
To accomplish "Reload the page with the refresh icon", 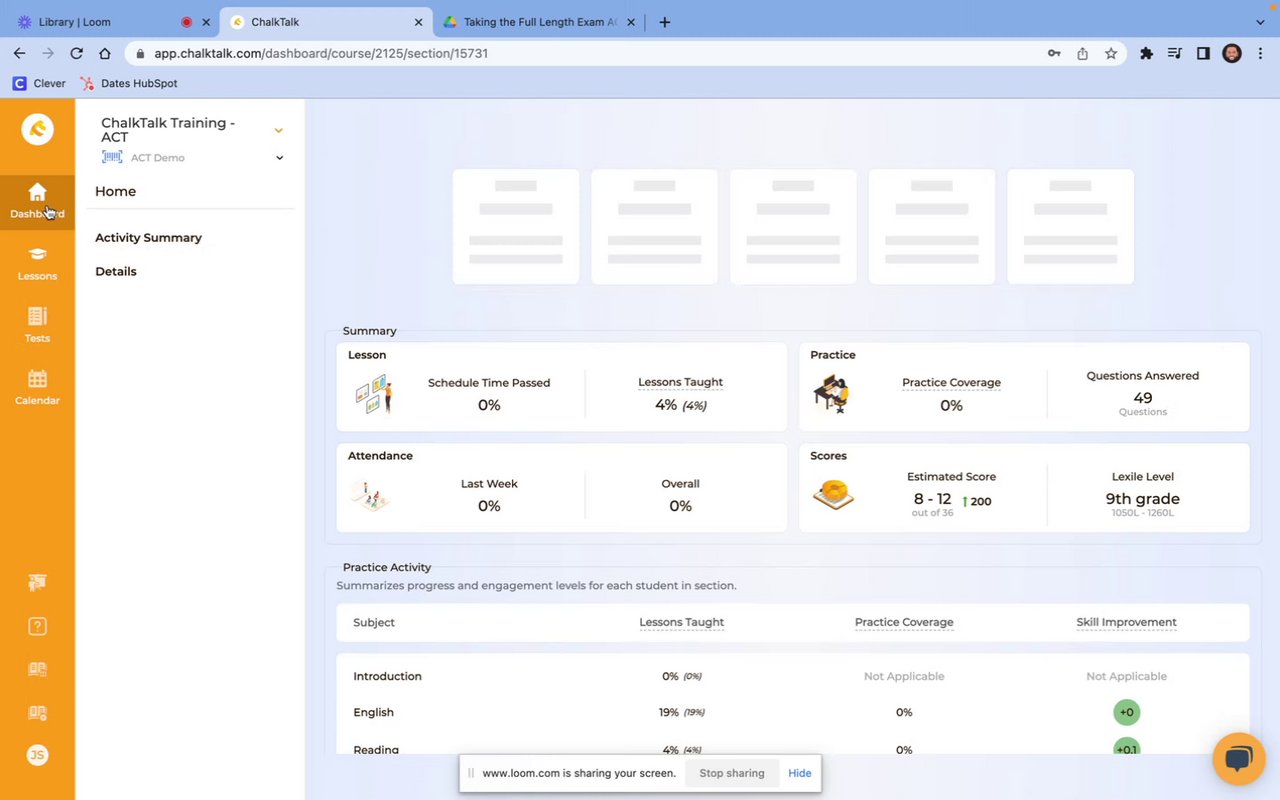I will click(x=76, y=53).
